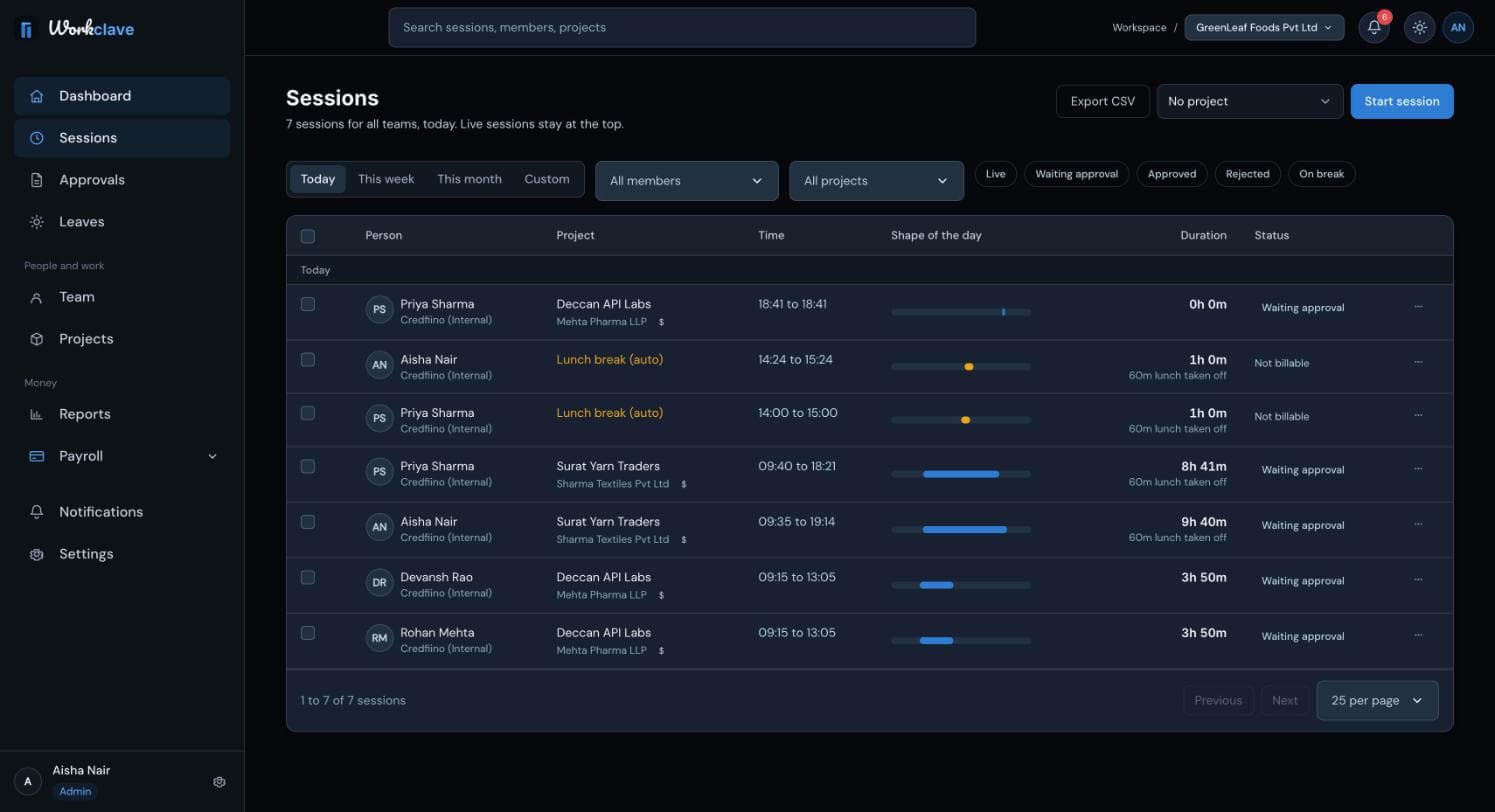1495x812 pixels.
Task: Check Priya Sharma 18:41 to 18:41 row
Action: pos(308,304)
